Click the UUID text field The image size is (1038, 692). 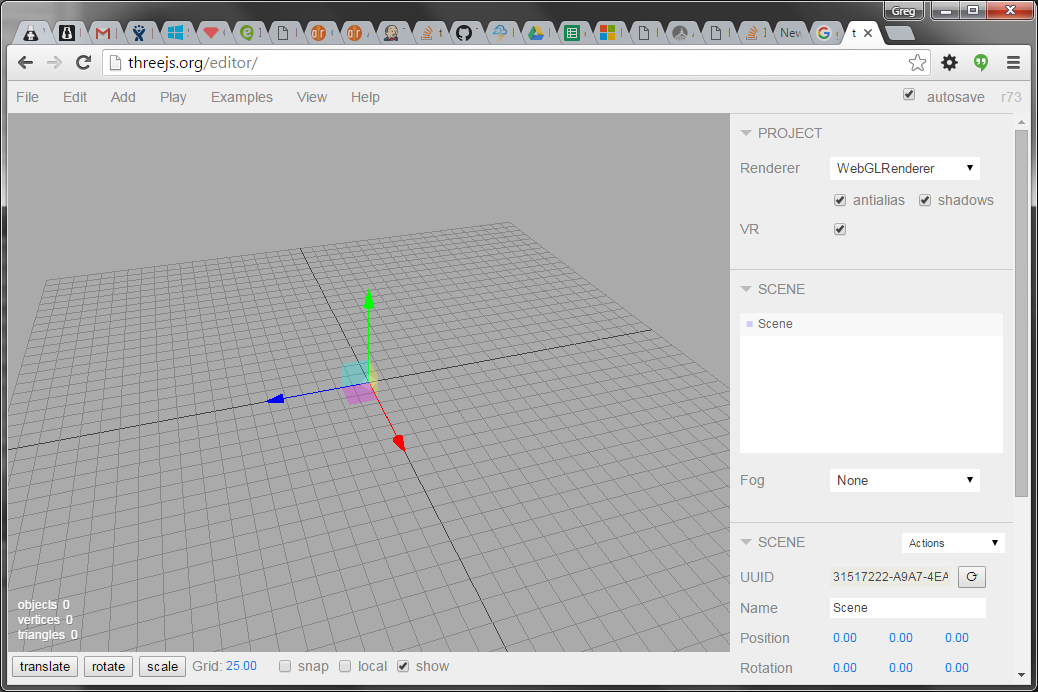[890, 577]
